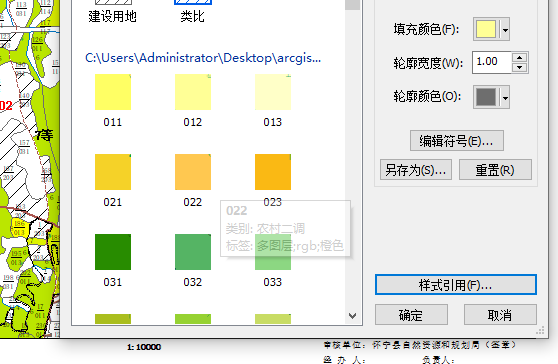
Task: Click the symbol list scroll down arrow
Action: [x=353, y=316]
